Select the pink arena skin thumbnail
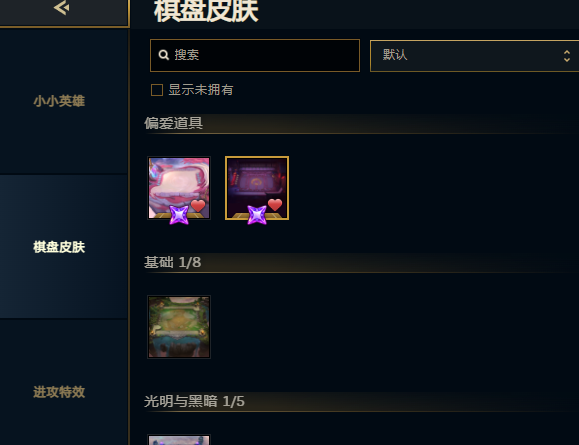 (x=179, y=188)
